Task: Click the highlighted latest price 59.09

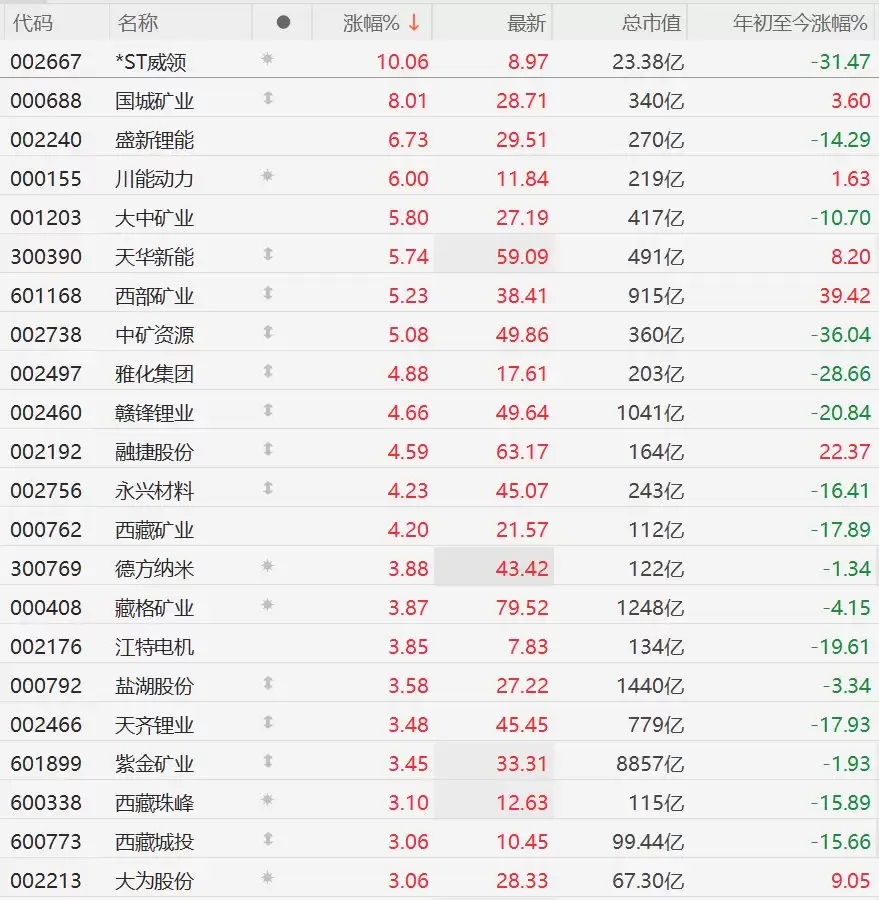Action: click(522, 257)
